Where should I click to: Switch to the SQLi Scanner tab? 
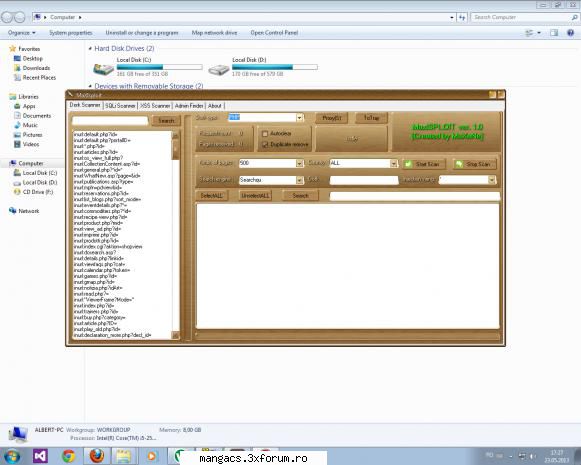(120, 106)
